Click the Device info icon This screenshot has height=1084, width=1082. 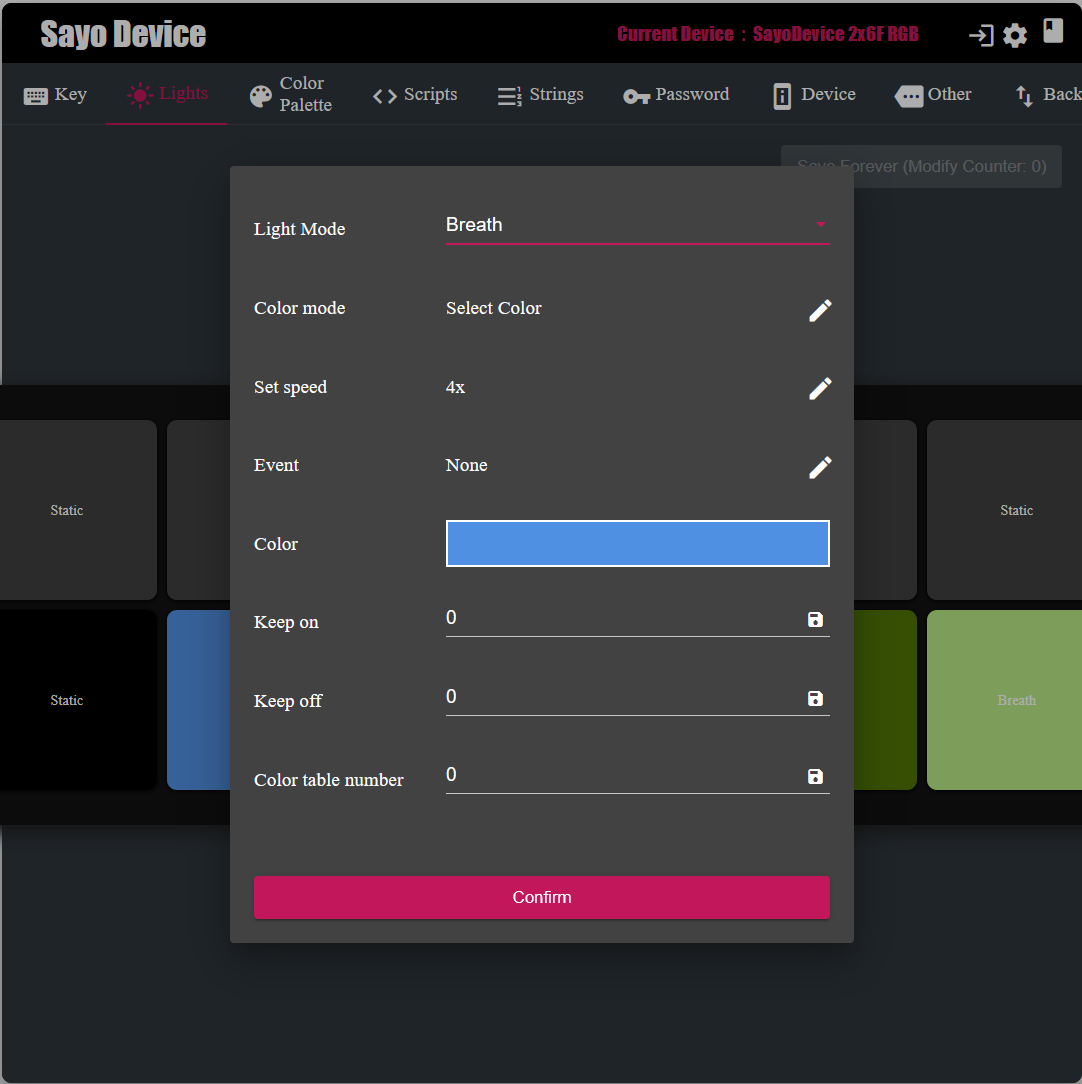pos(782,97)
